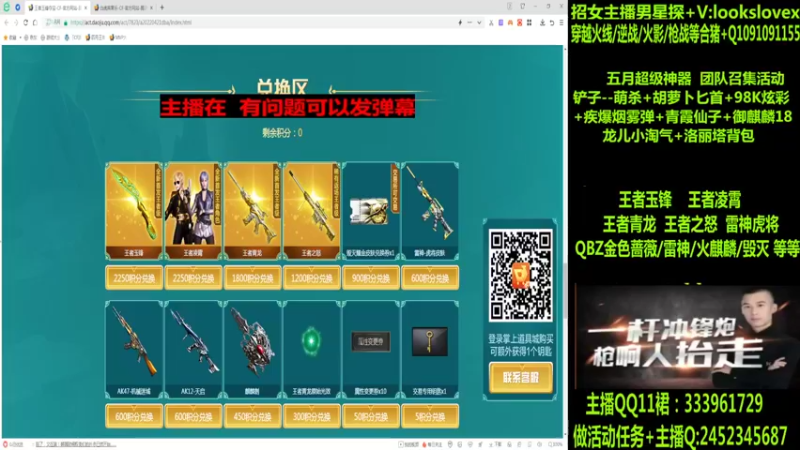Open the four-square extensions grid icon
This screenshot has width=800, height=450.
pyautogui.click(x=529, y=22)
